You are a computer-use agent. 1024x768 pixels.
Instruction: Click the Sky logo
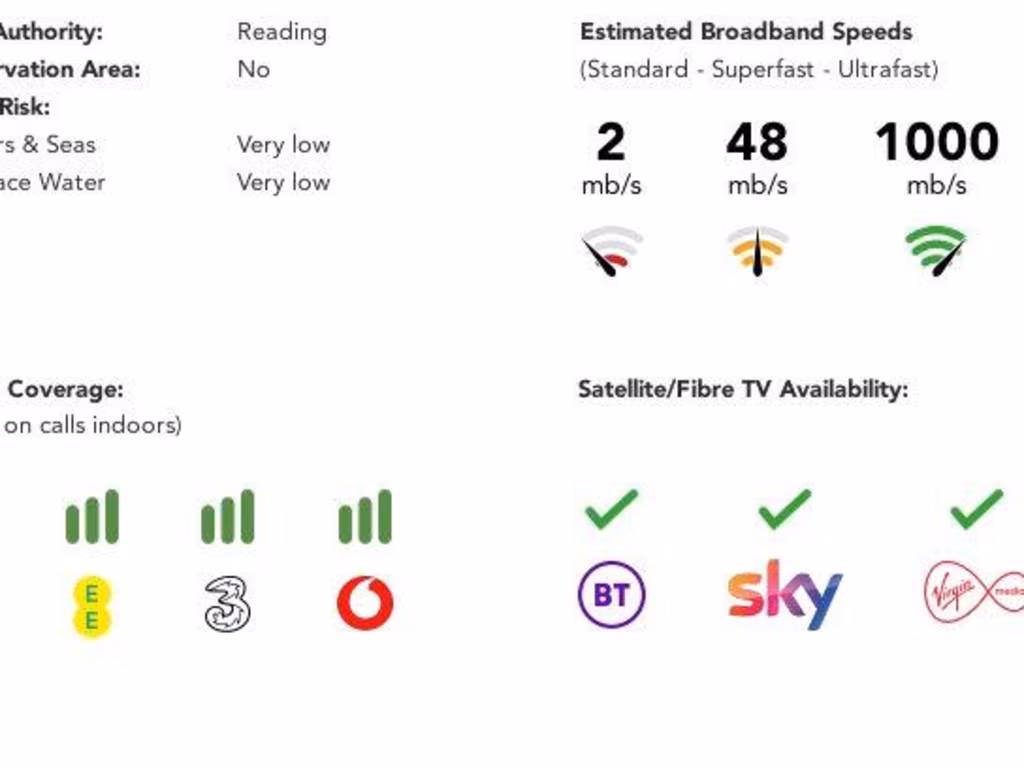pyautogui.click(x=785, y=594)
